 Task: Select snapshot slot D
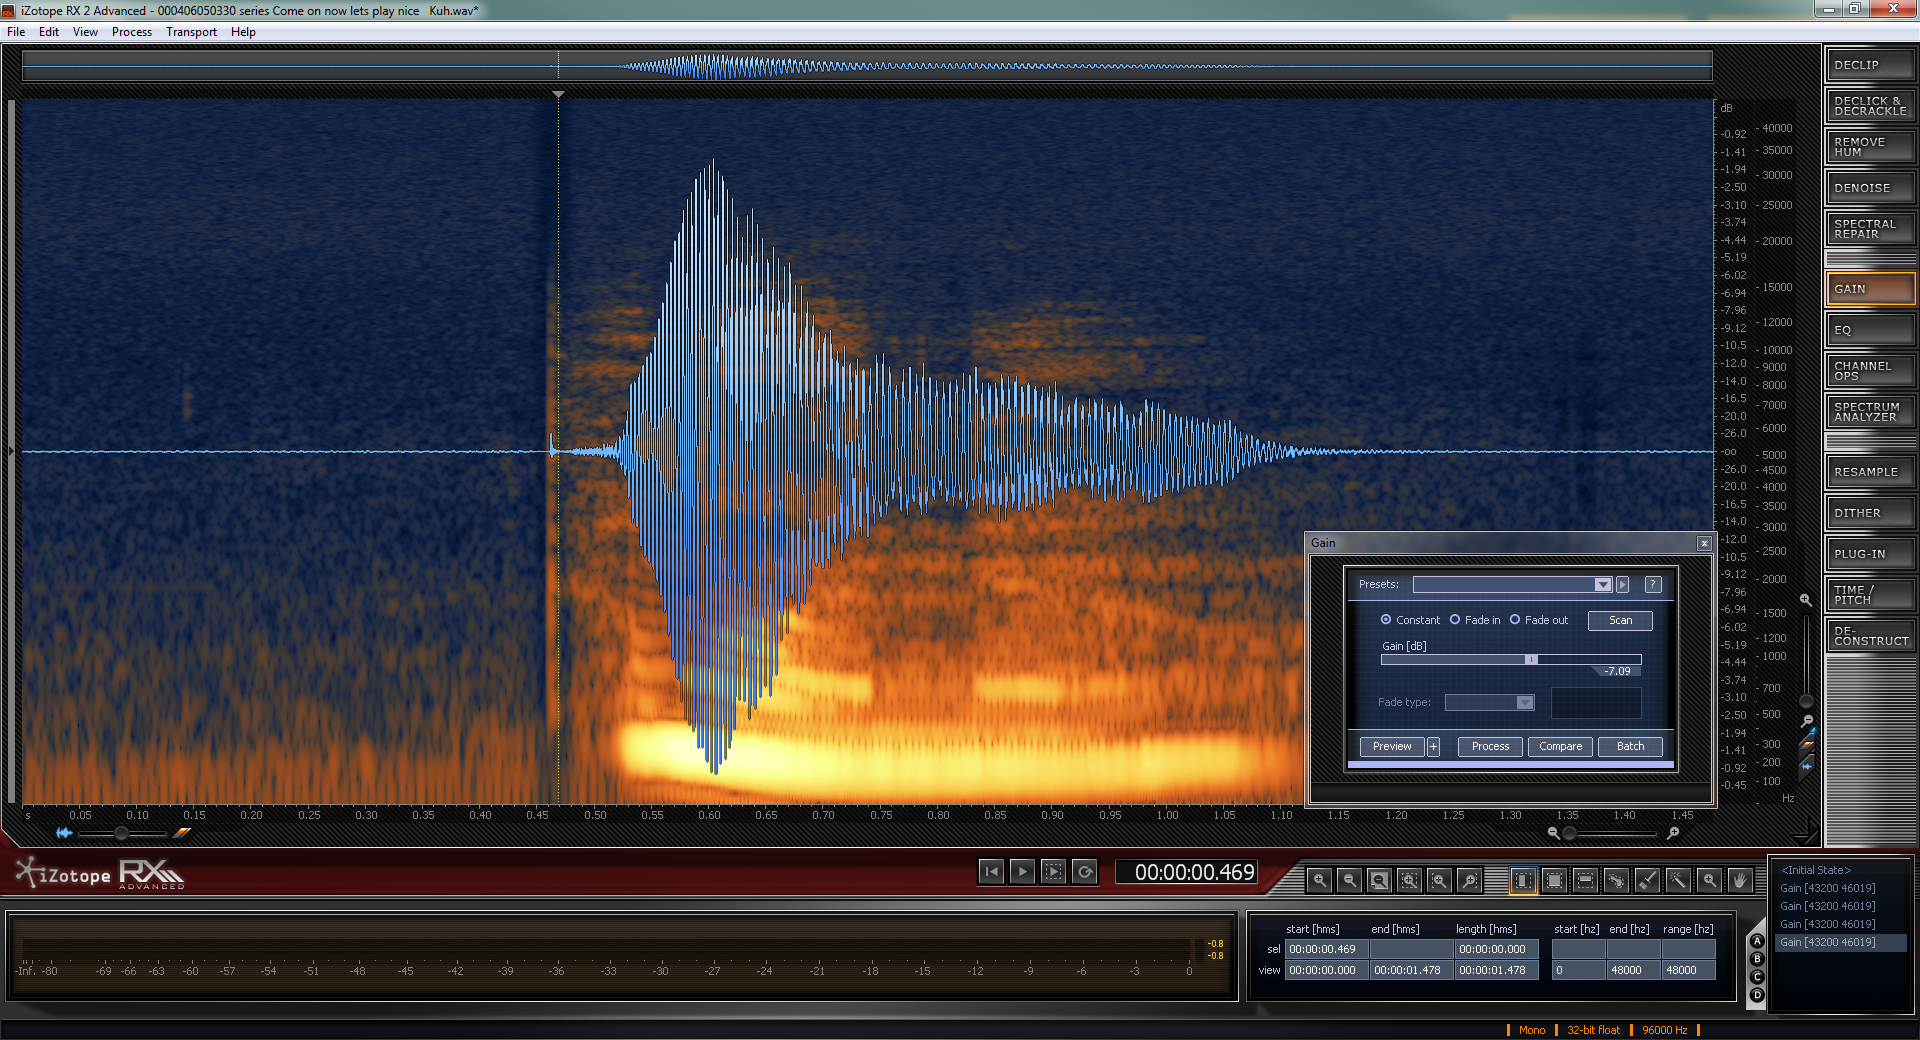pos(1757,995)
